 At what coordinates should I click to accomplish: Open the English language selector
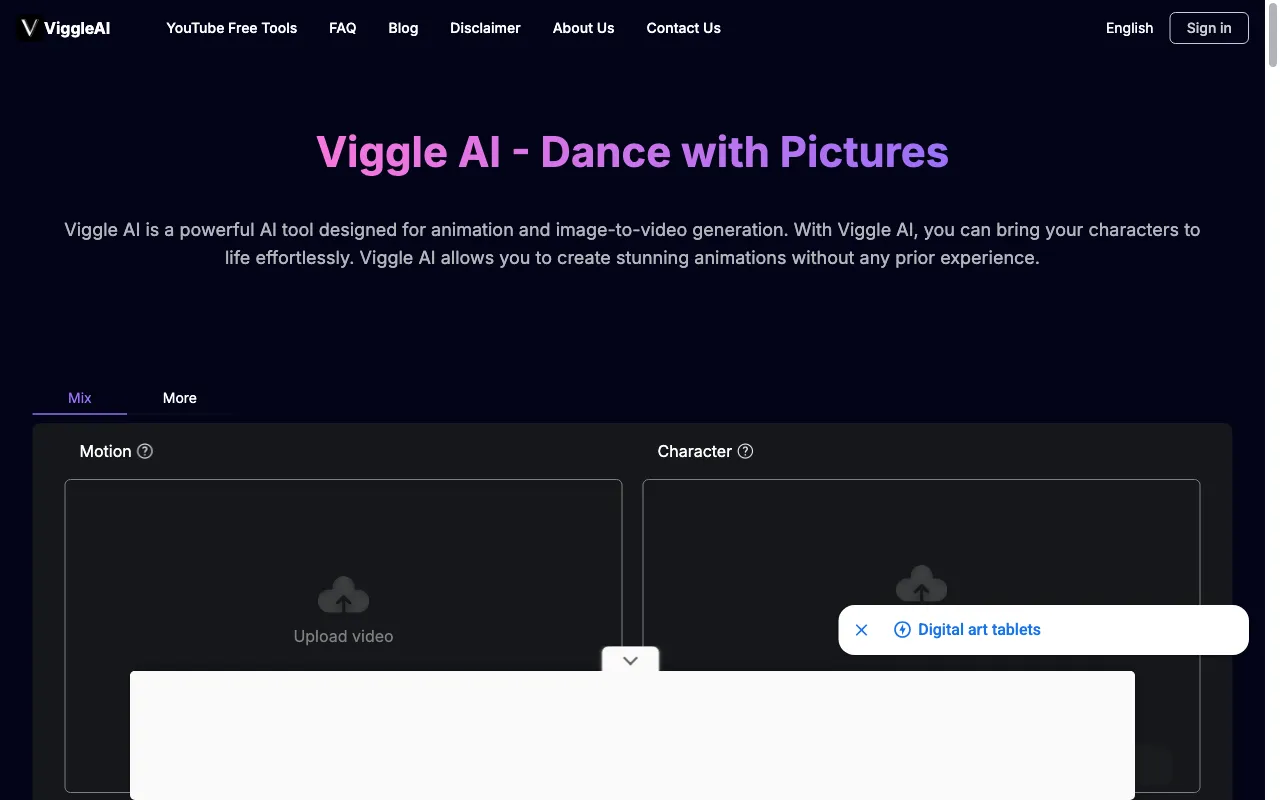(1129, 28)
